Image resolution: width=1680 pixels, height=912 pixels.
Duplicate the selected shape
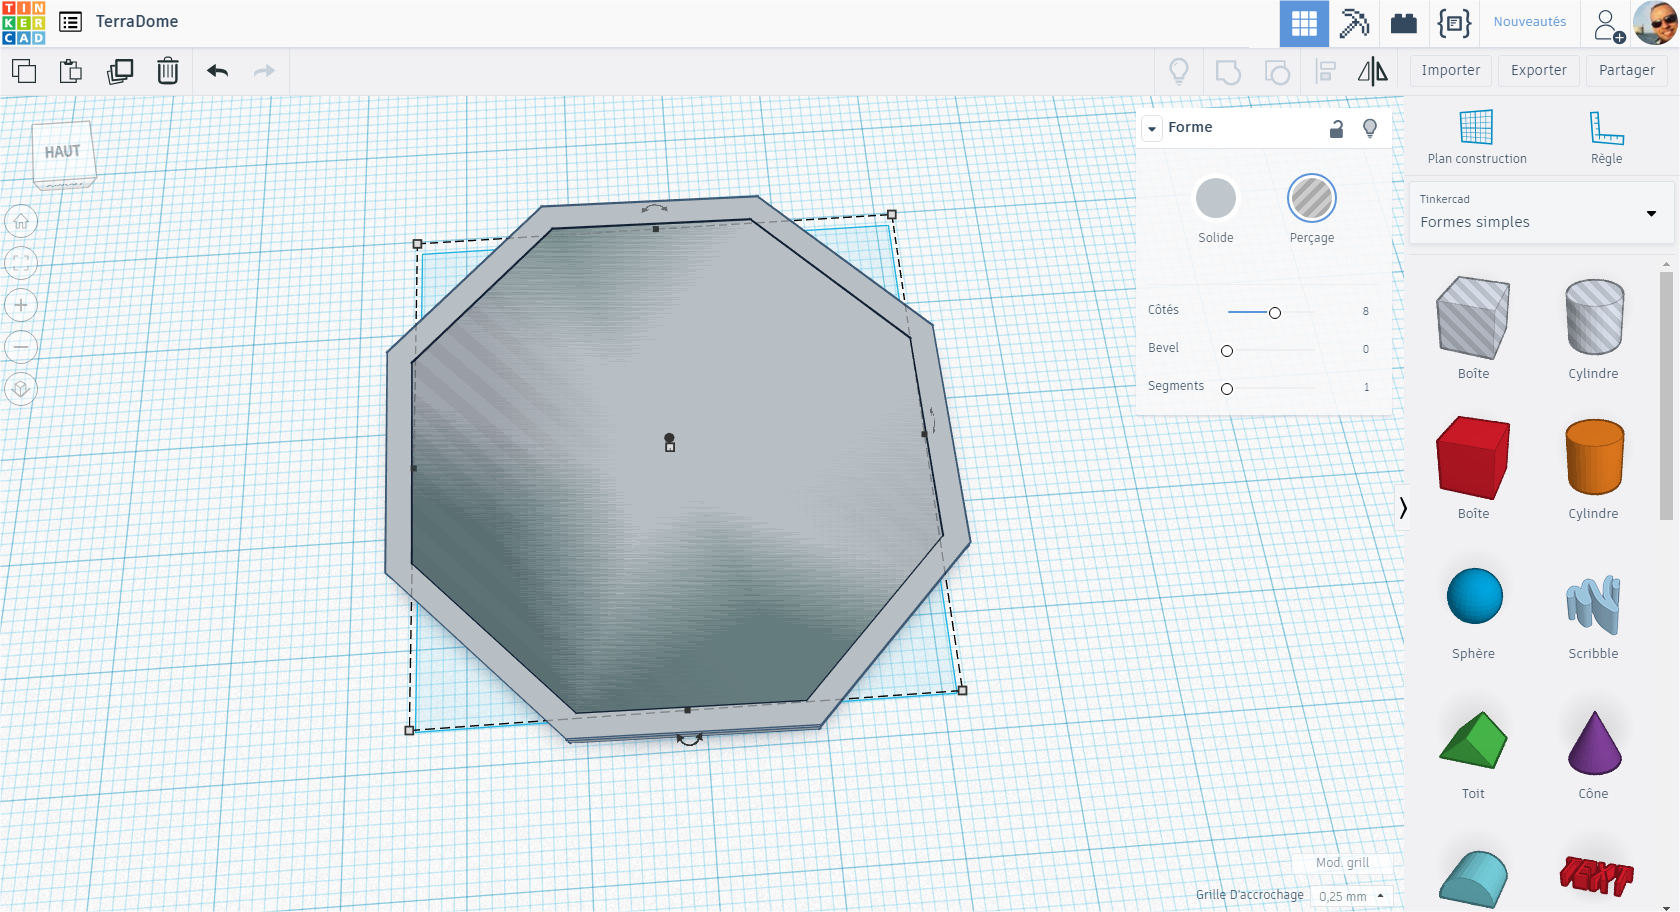[120, 71]
